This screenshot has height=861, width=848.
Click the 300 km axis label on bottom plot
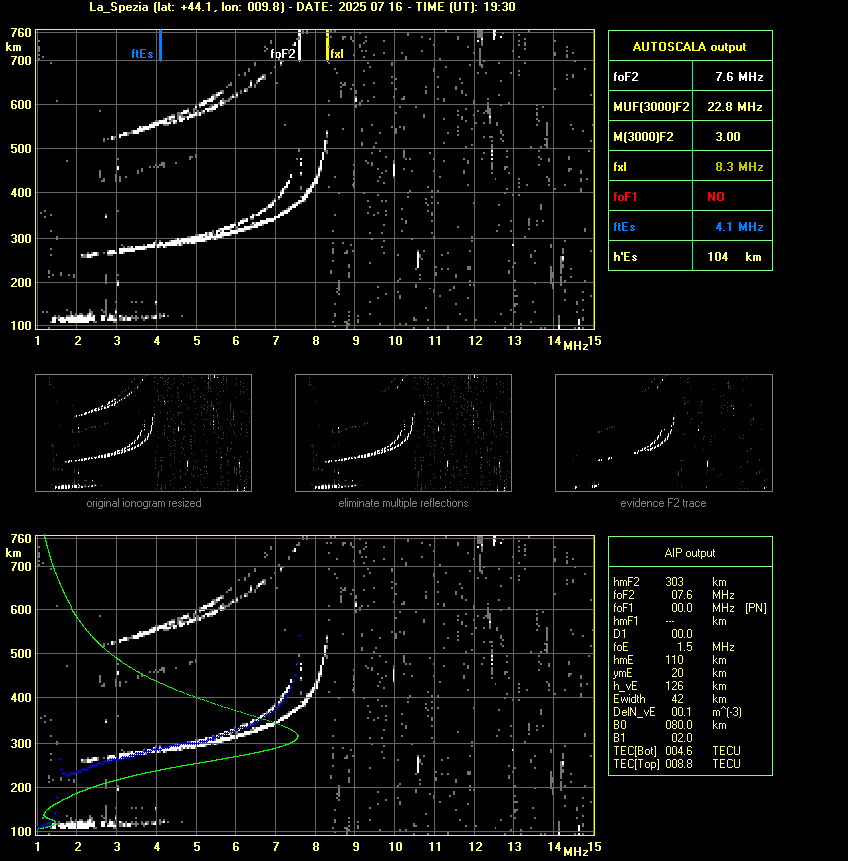[21, 743]
